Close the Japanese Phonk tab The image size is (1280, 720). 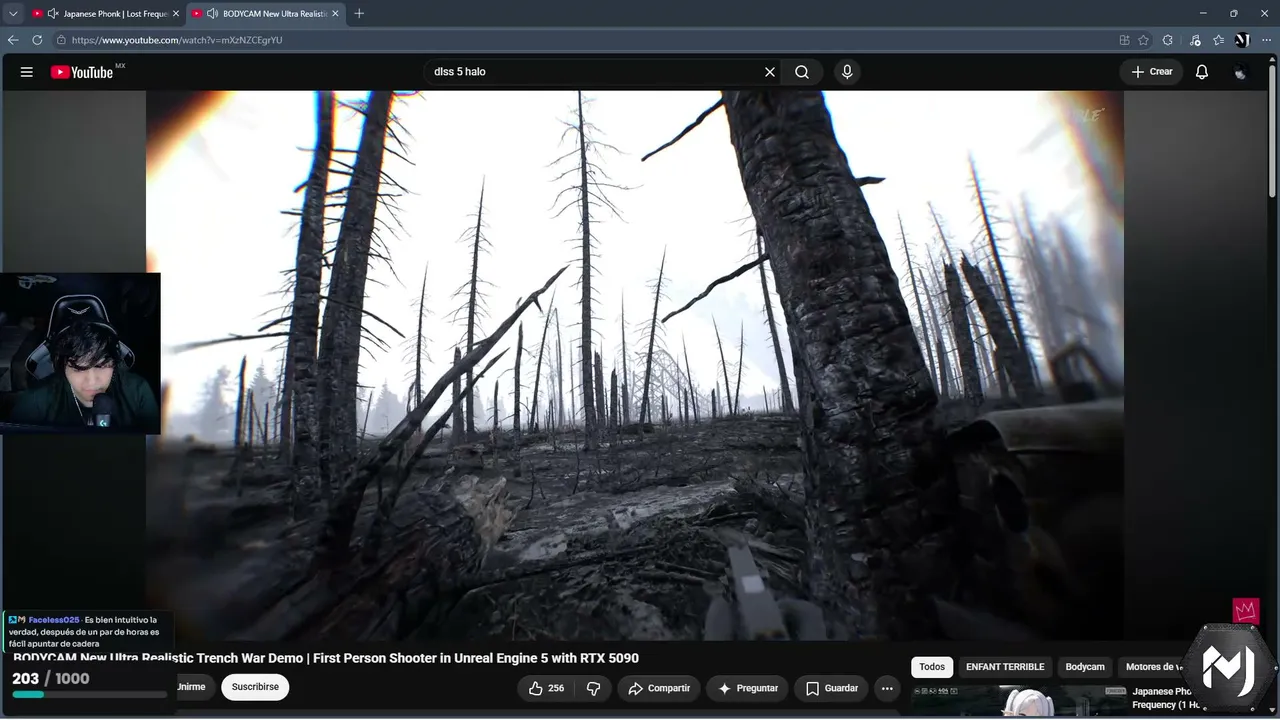pos(177,14)
